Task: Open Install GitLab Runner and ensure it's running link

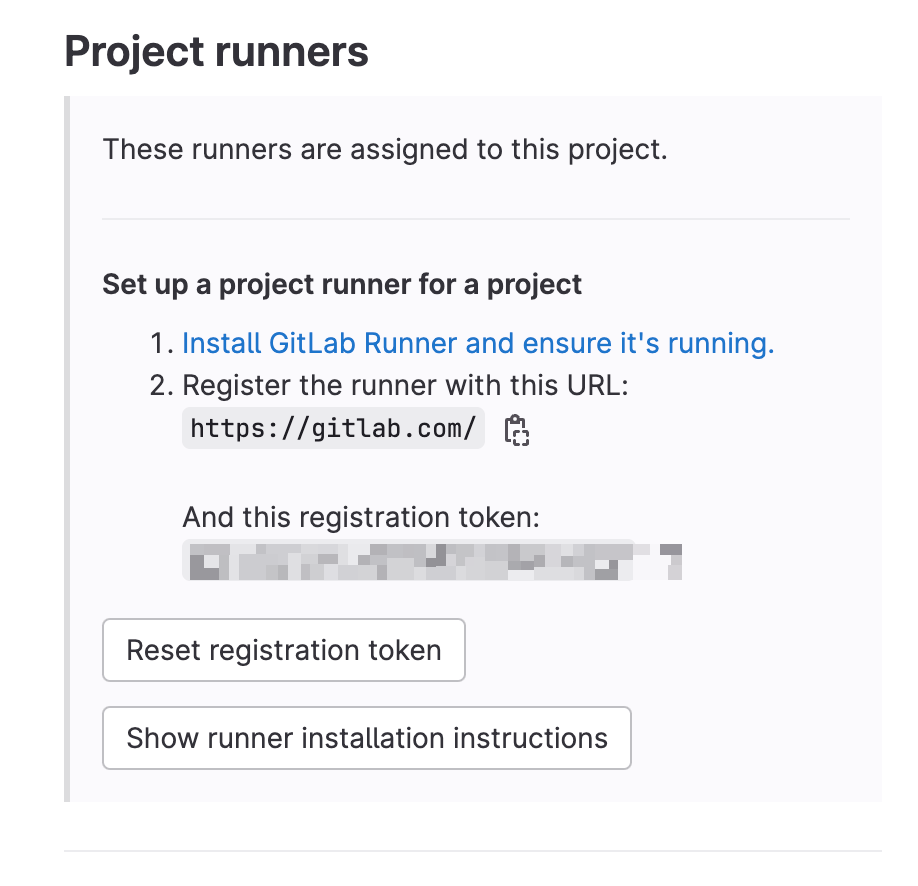Action: point(477,343)
